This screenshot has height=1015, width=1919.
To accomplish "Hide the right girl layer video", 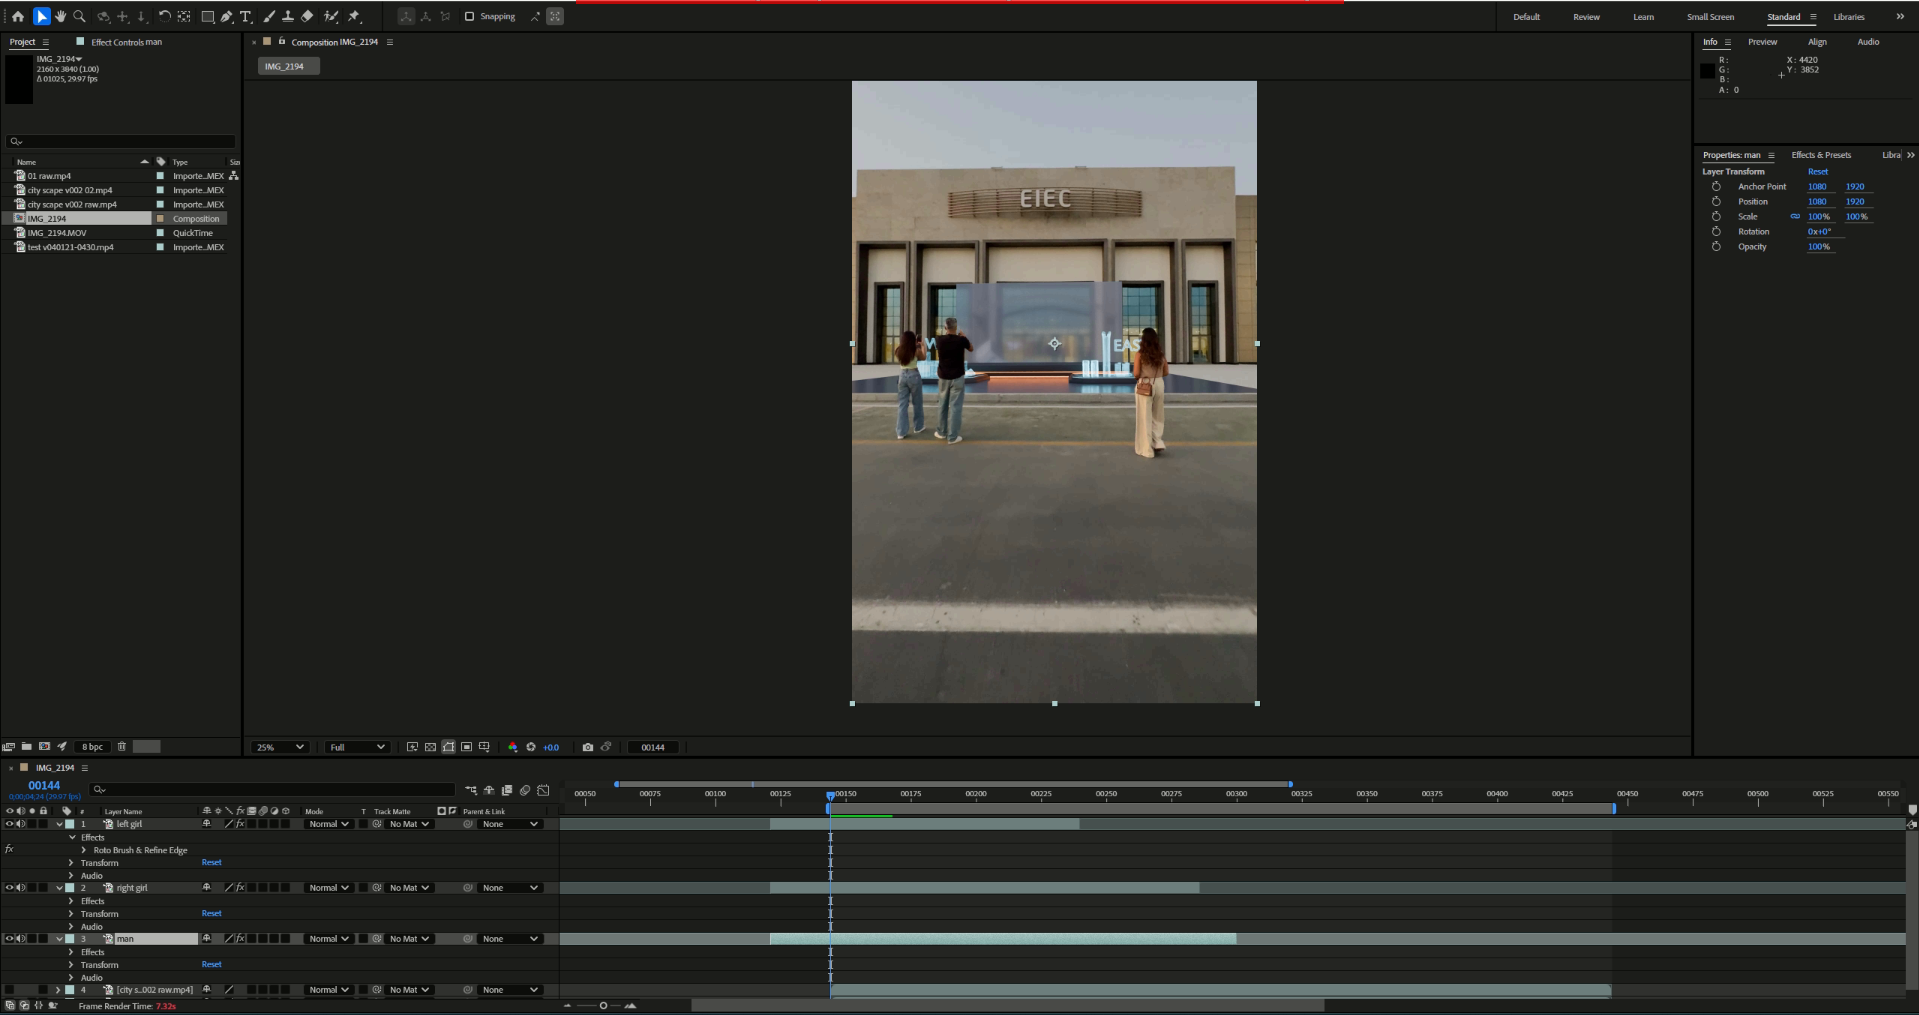I will [9, 888].
